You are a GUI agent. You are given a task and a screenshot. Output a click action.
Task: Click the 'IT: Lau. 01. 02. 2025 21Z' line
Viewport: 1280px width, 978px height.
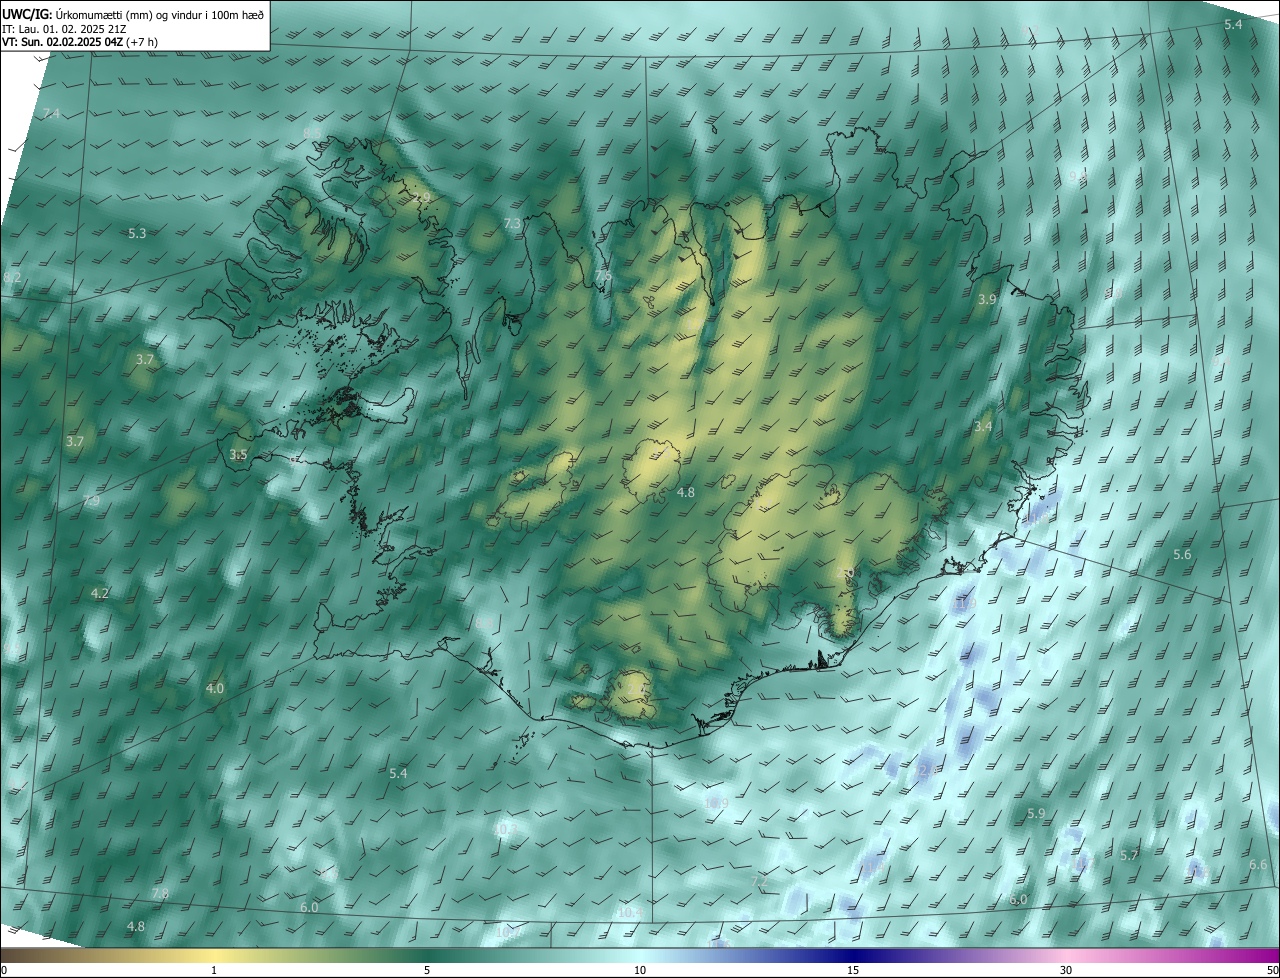64,29
